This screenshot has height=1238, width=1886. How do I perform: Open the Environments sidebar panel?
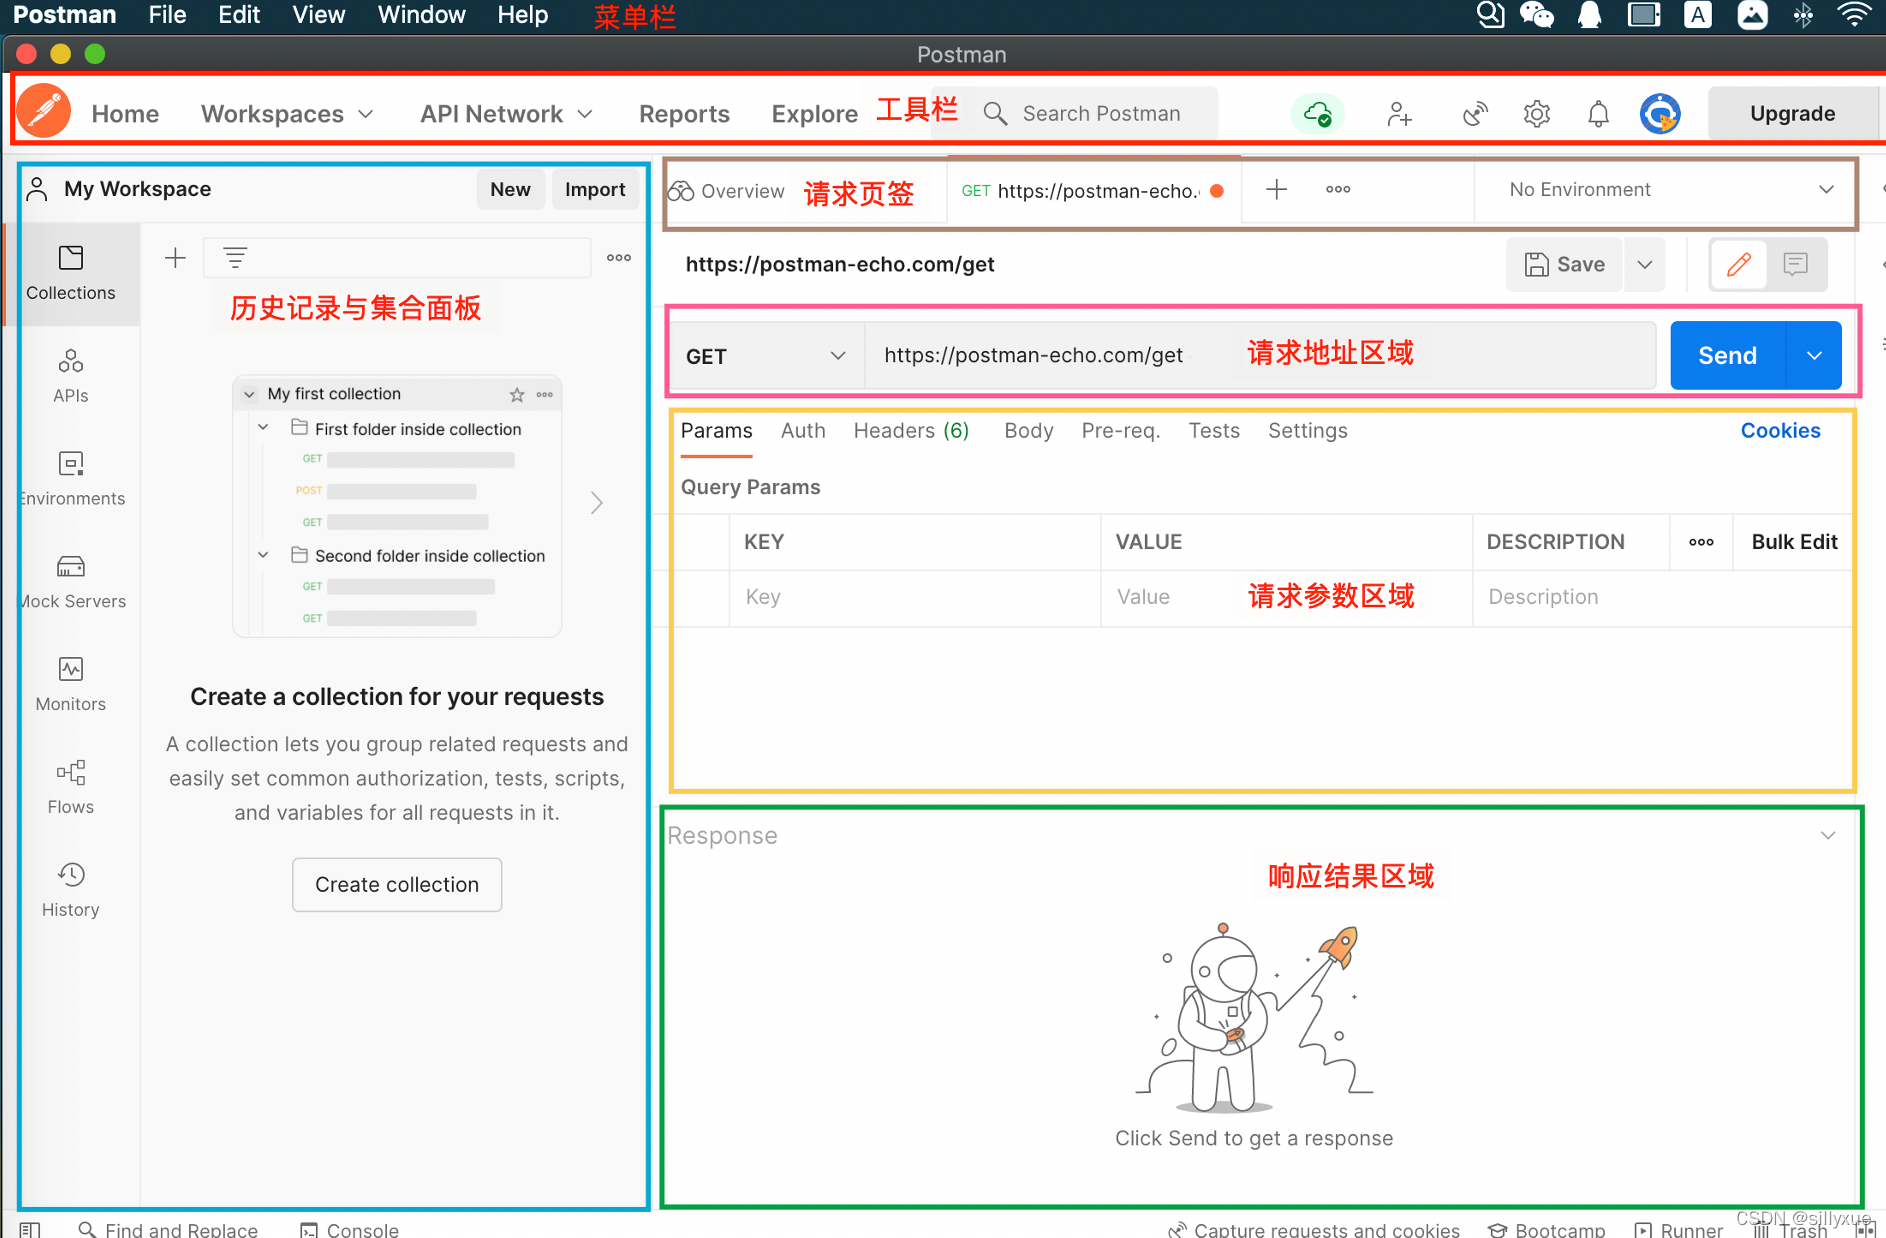click(71, 479)
